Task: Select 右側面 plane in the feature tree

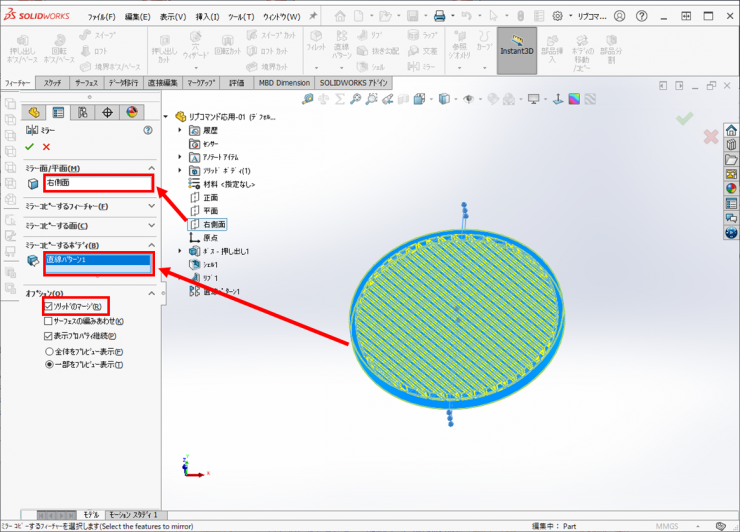Action: point(215,225)
